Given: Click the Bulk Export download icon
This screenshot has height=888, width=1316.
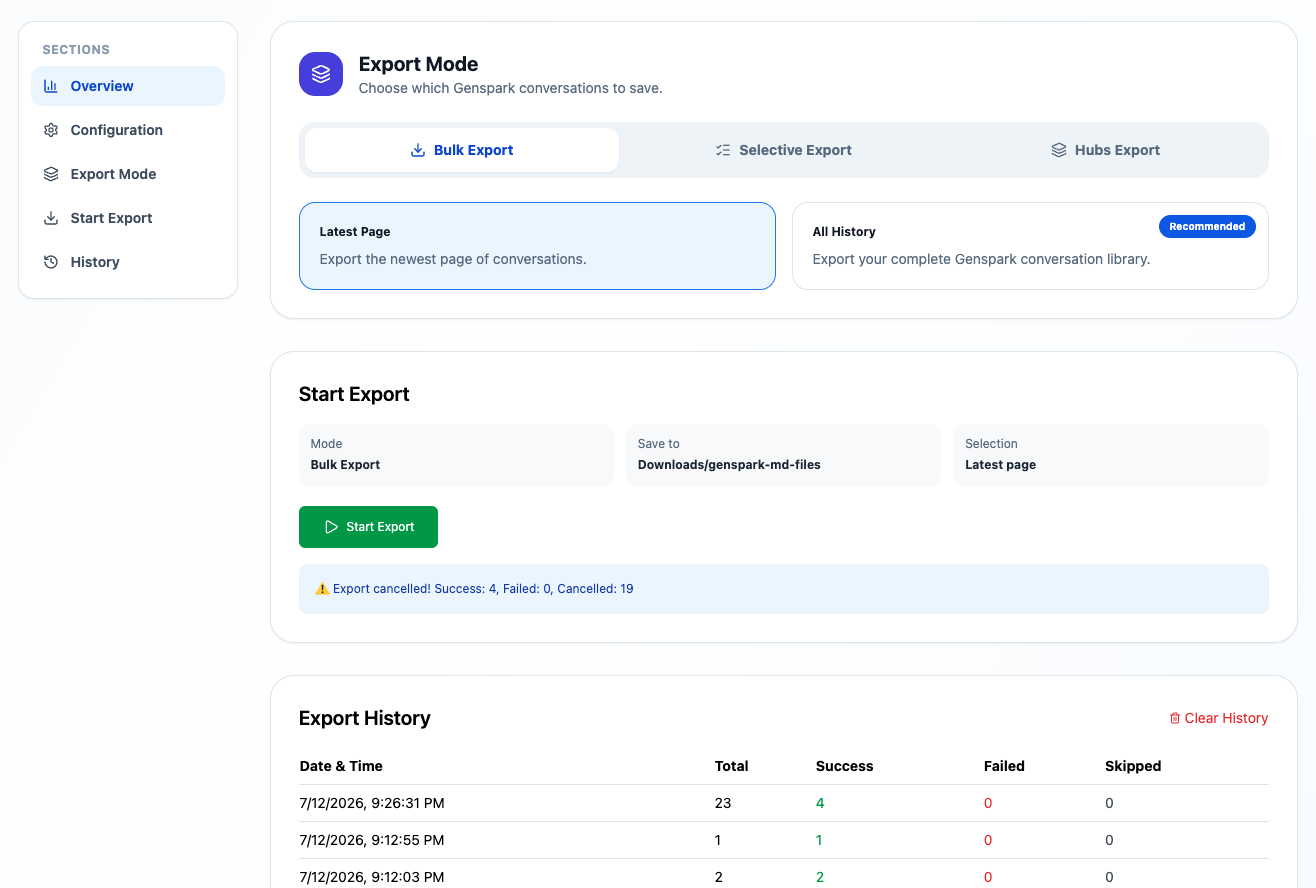Looking at the screenshot, I should click(x=418, y=150).
